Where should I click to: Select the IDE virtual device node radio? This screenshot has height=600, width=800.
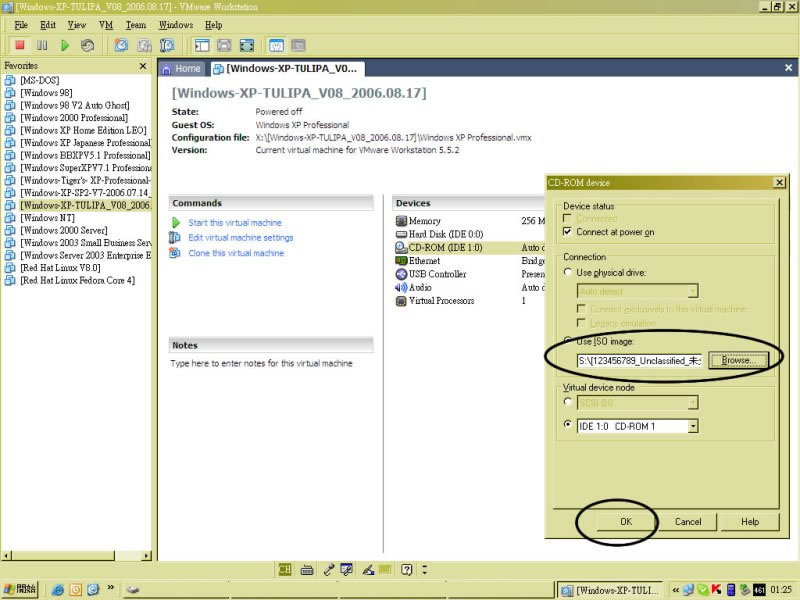tap(567, 424)
